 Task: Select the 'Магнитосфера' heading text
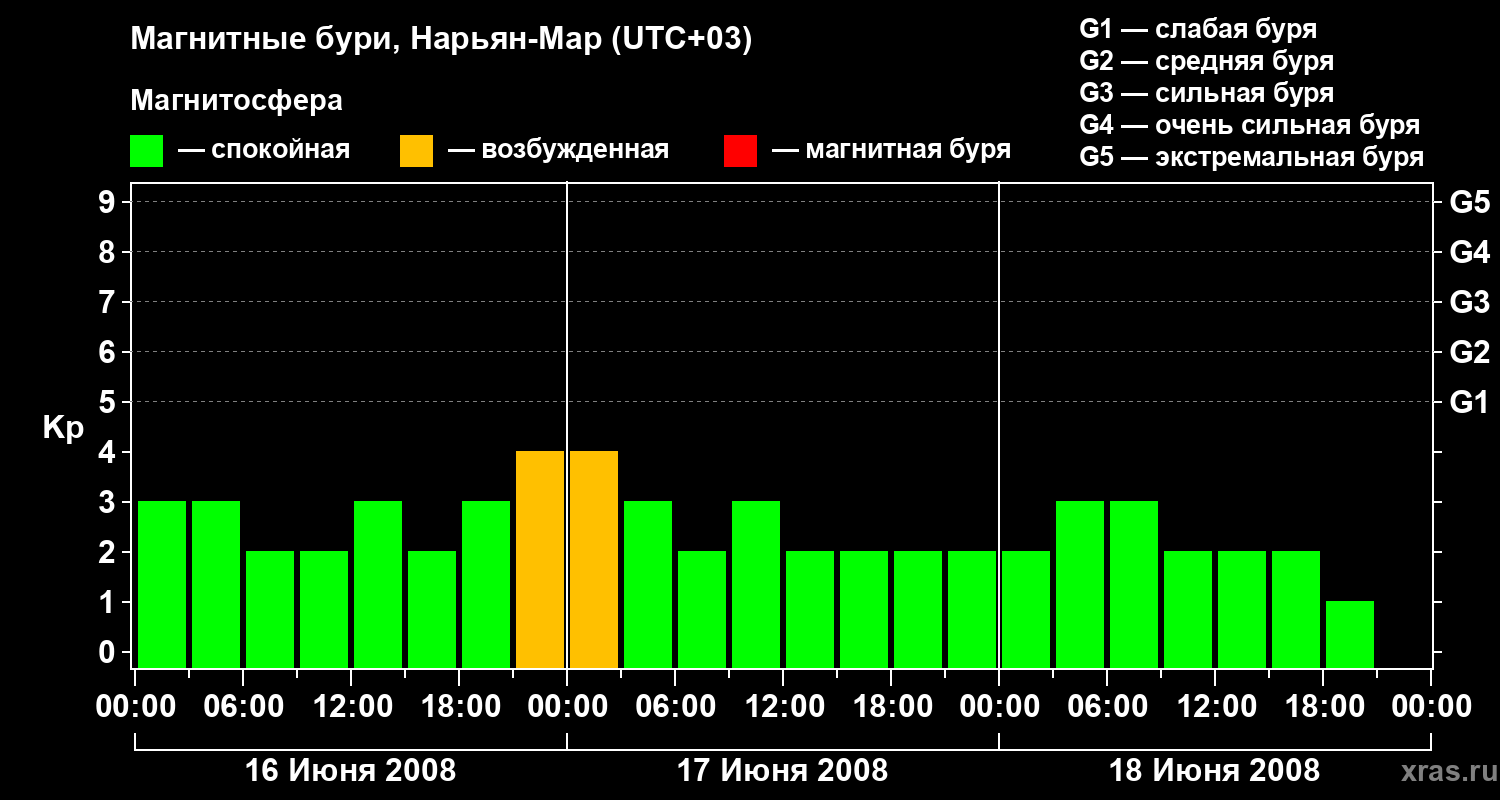coord(237,101)
